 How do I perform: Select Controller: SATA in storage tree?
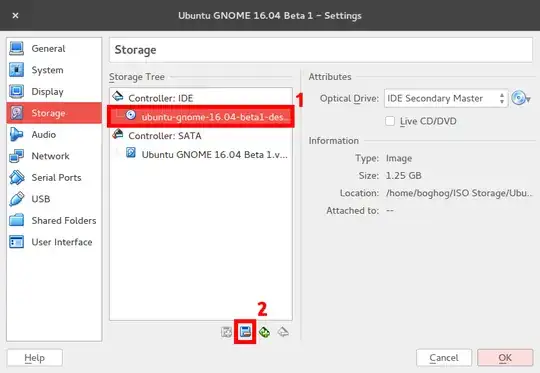tap(201, 136)
